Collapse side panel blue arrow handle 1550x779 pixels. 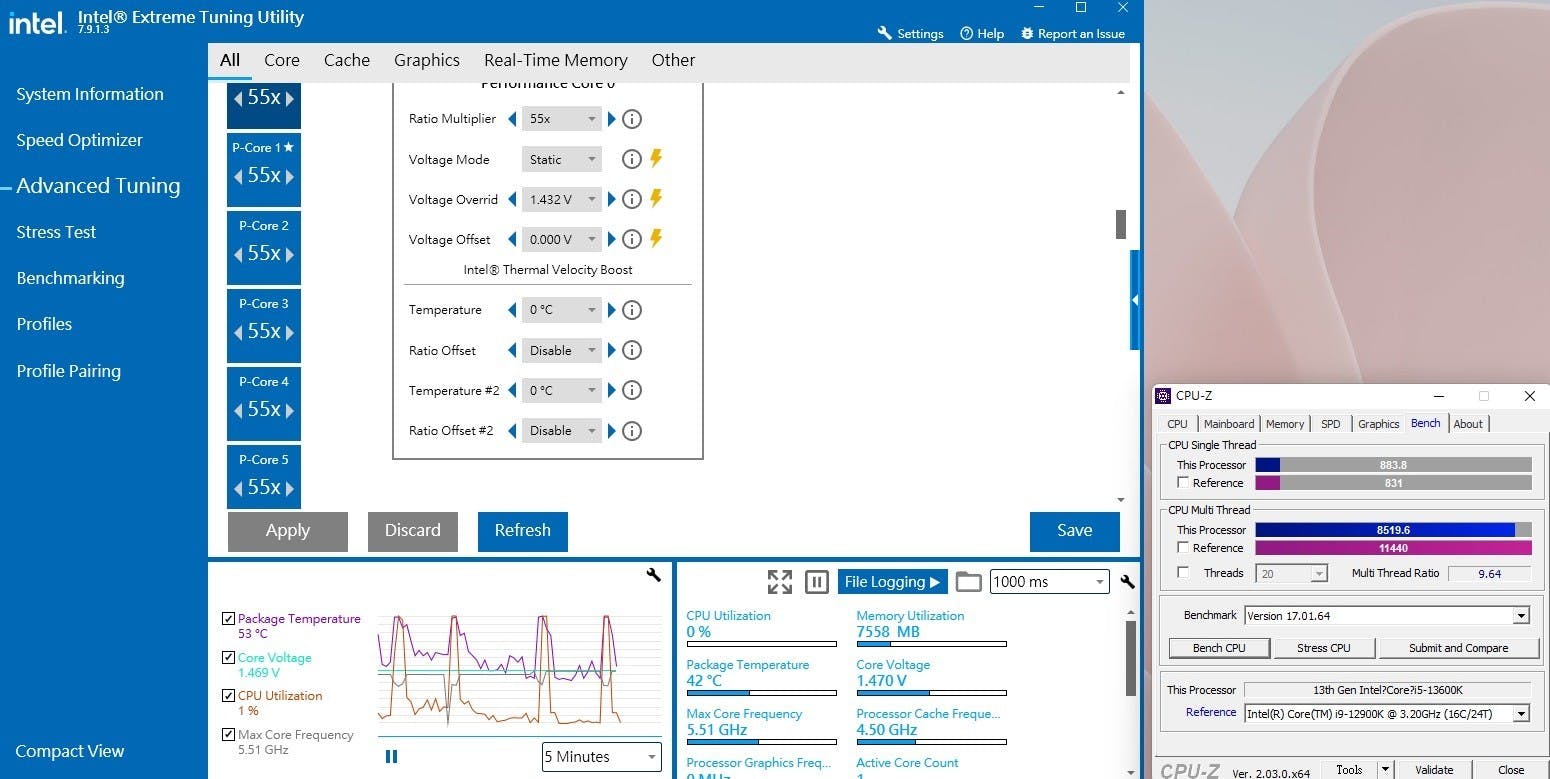click(x=1135, y=300)
